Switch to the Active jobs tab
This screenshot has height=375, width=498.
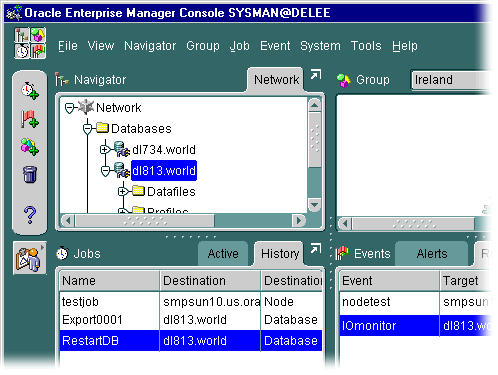coord(223,254)
